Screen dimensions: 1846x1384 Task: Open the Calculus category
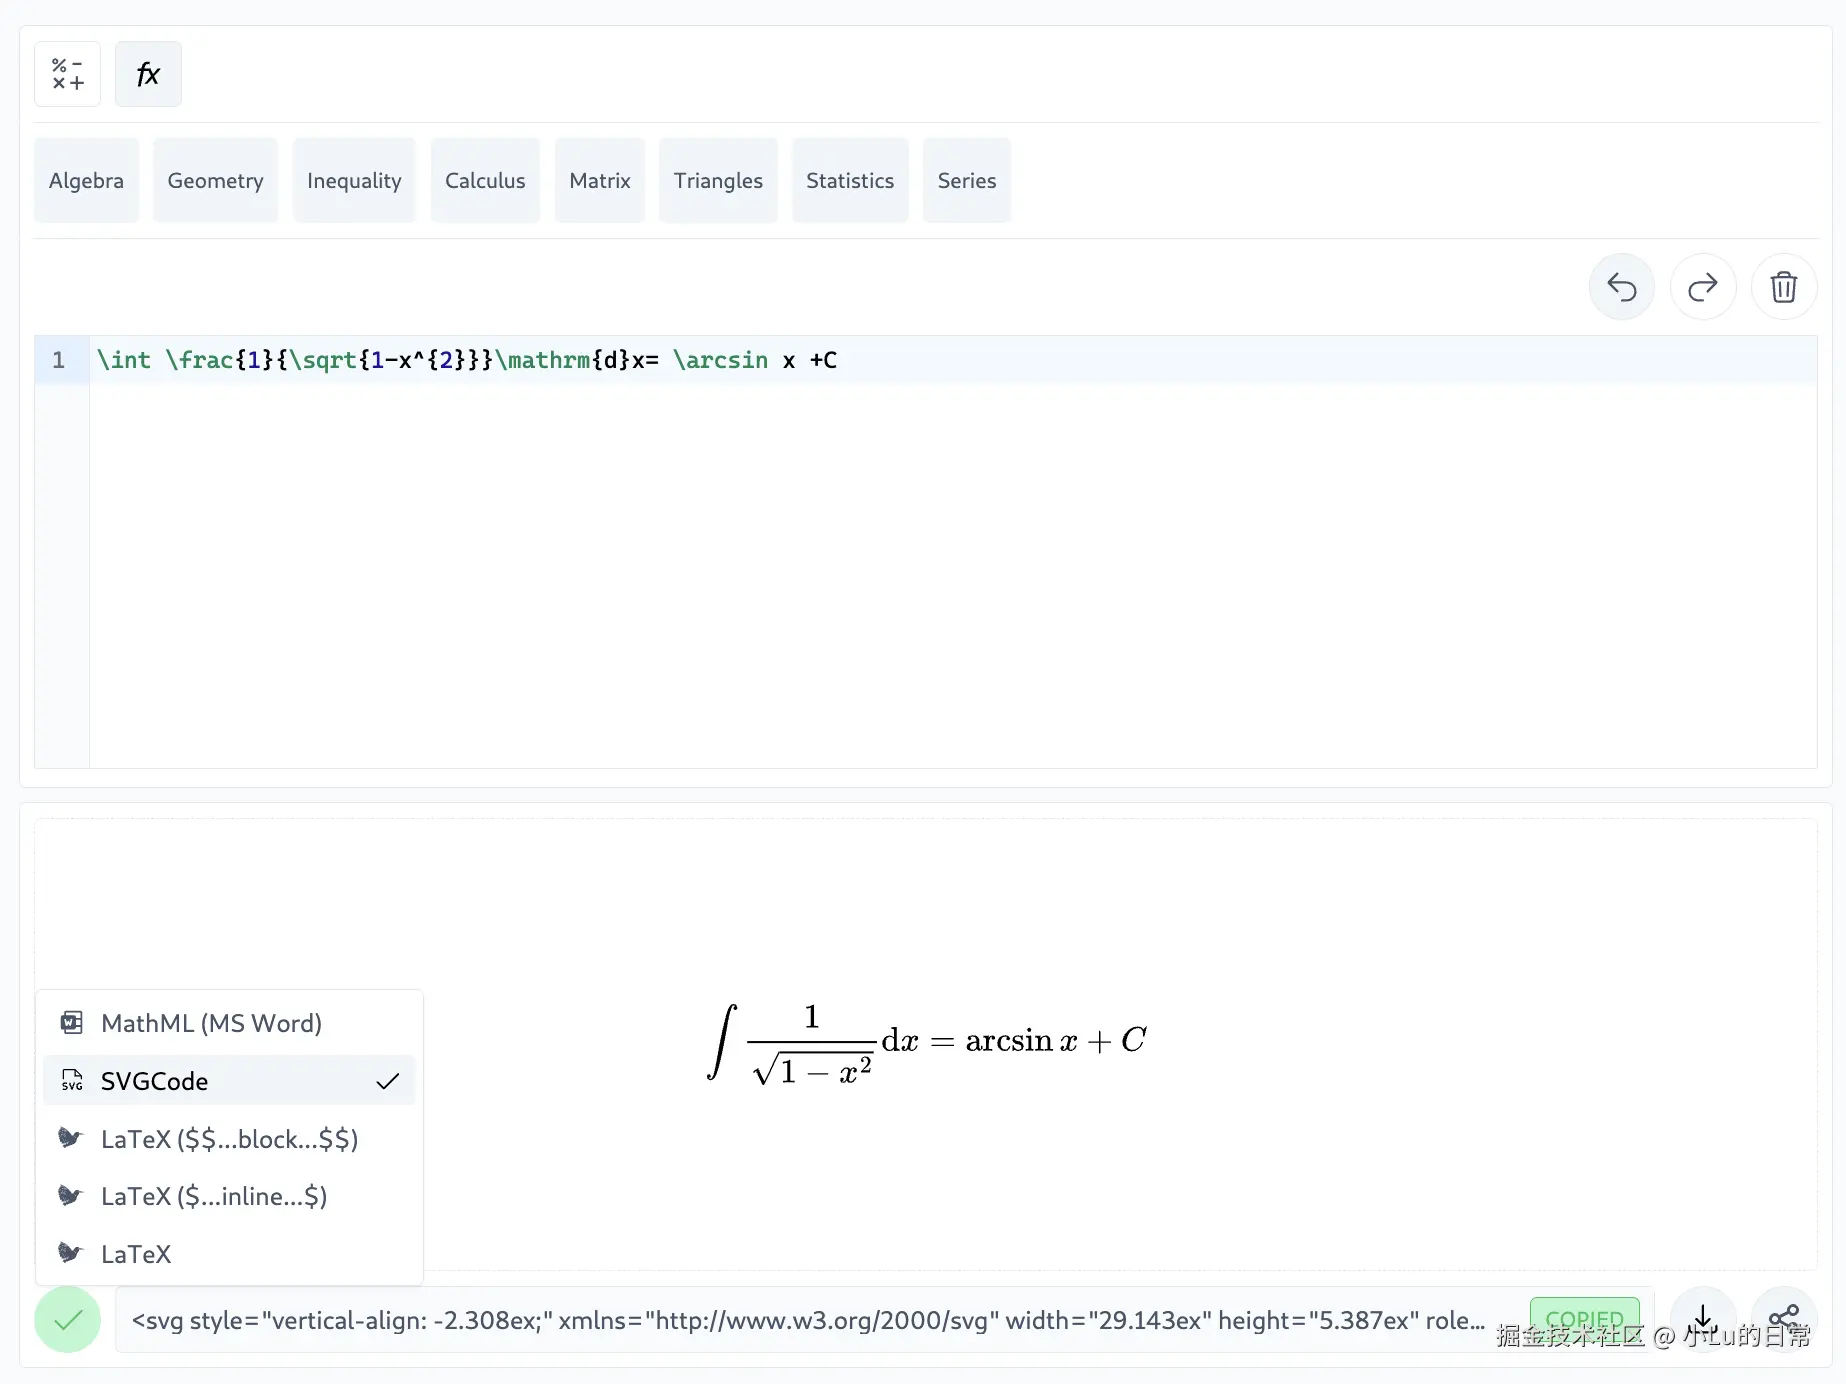[x=485, y=181]
